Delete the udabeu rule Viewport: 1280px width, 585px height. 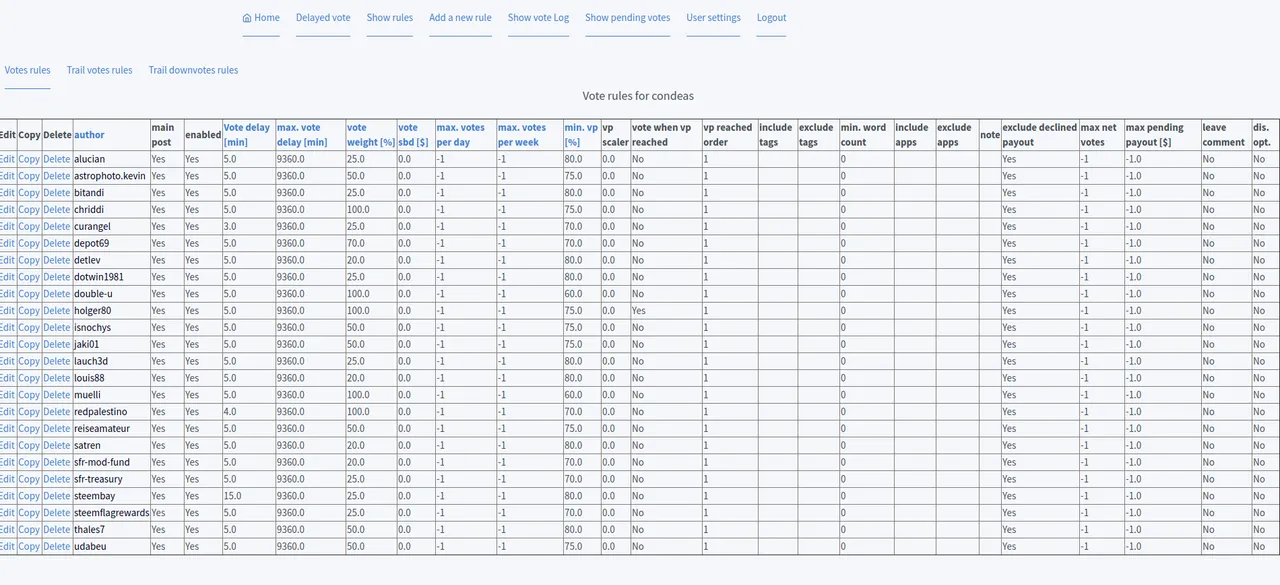(57, 547)
